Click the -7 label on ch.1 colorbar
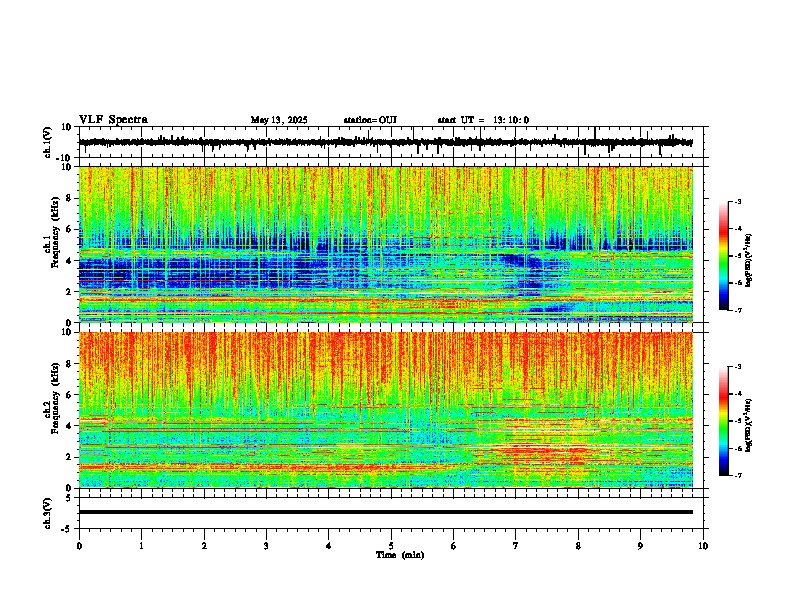The image size is (792, 612). point(737,310)
